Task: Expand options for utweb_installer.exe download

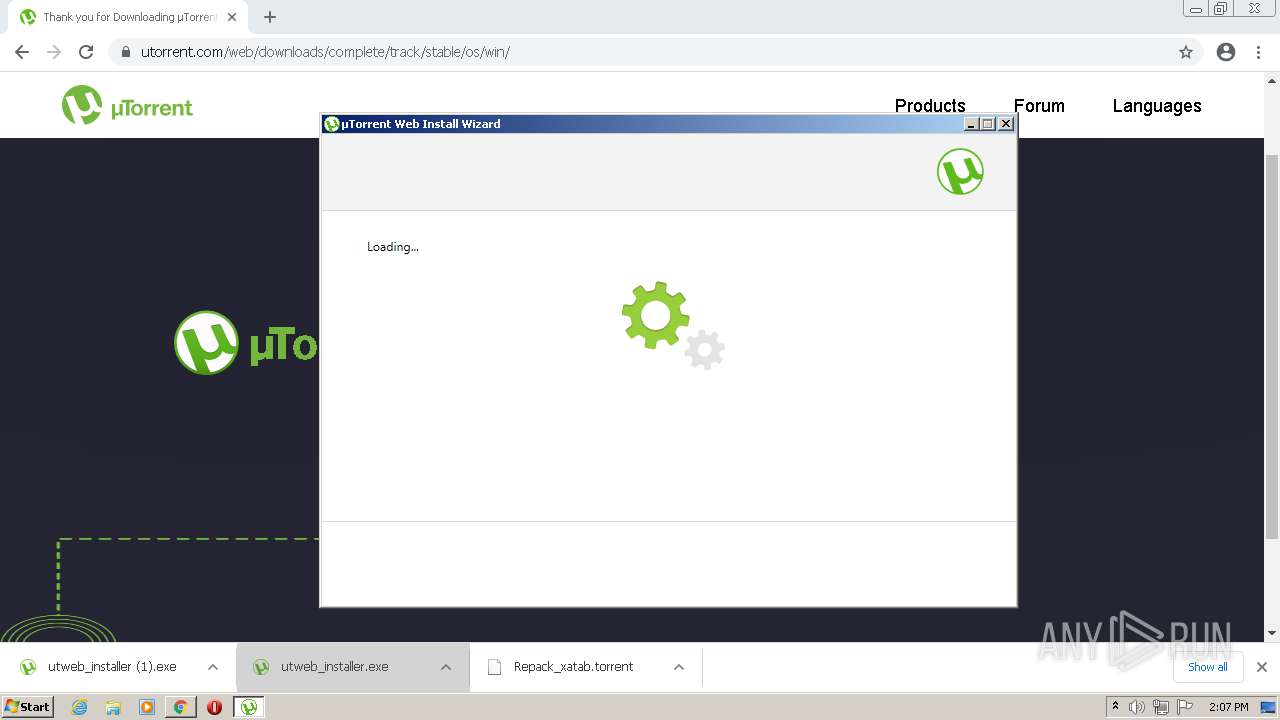Action: [x=446, y=667]
